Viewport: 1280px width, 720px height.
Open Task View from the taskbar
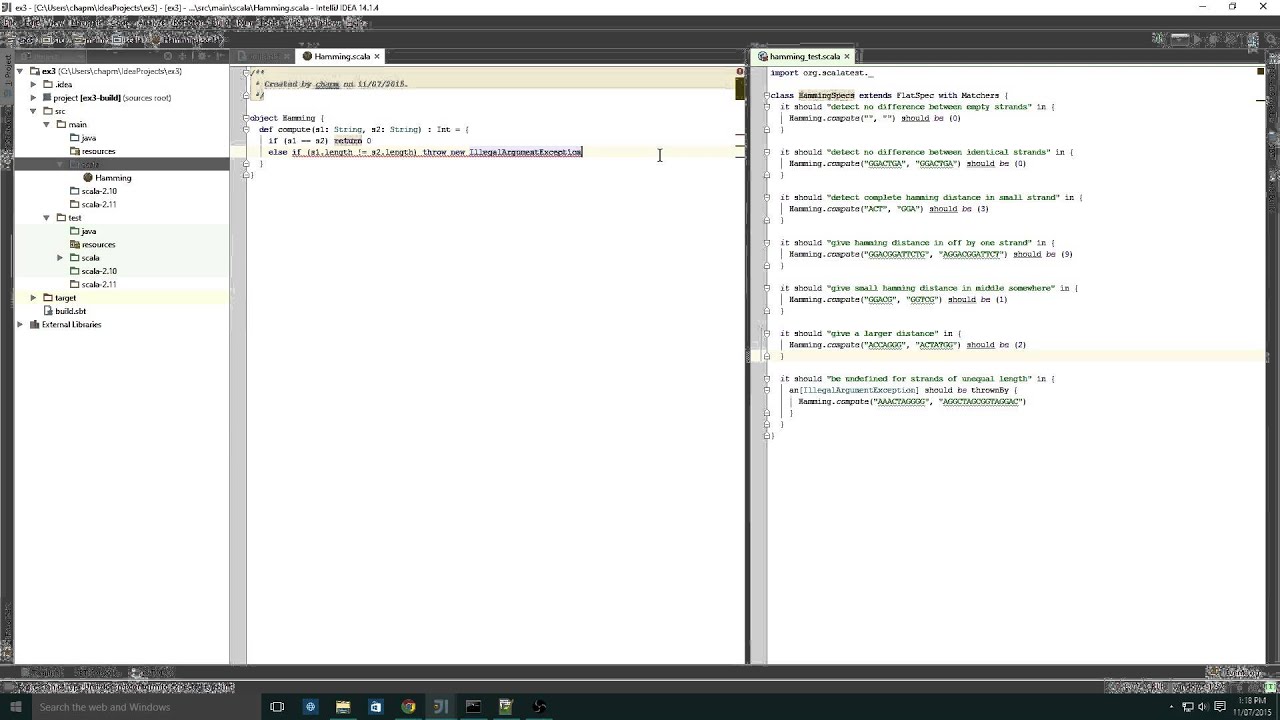click(x=277, y=707)
